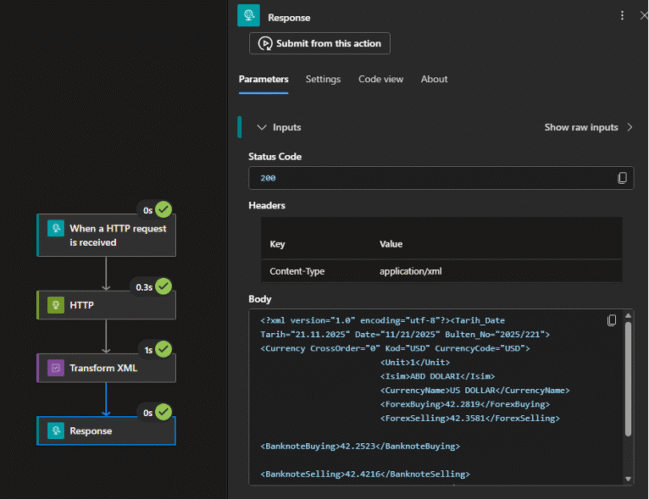The height and width of the screenshot is (500, 649).
Task: Open the Code view tab
Action: [x=381, y=79]
